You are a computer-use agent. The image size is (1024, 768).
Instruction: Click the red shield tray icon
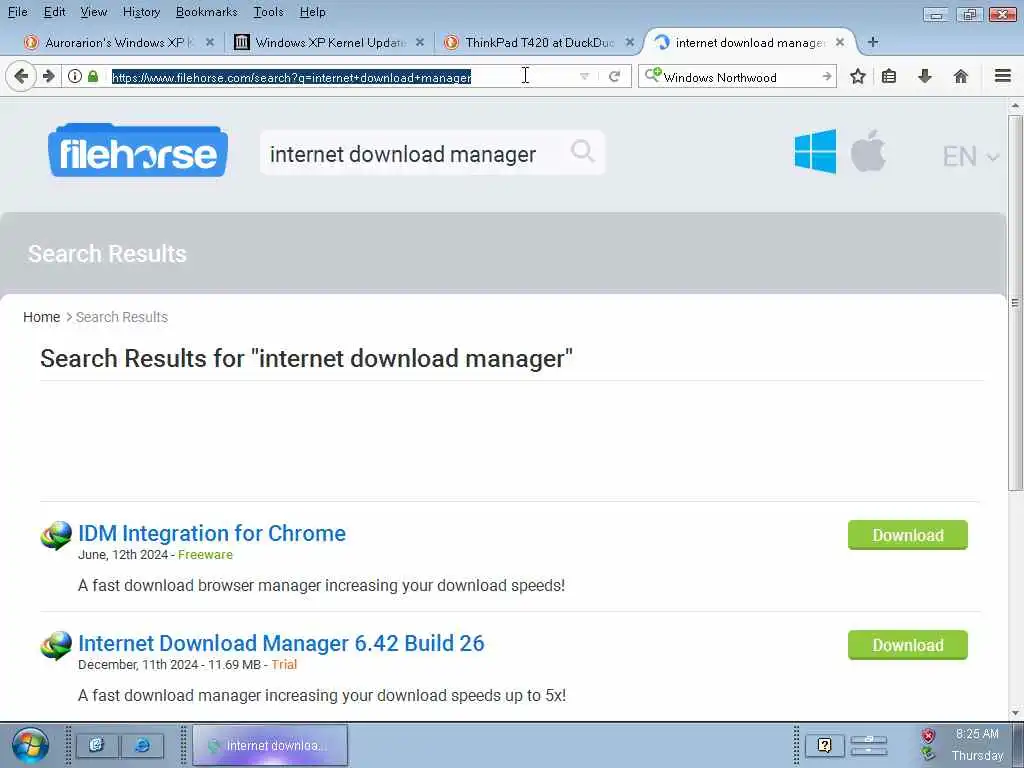coord(928,736)
